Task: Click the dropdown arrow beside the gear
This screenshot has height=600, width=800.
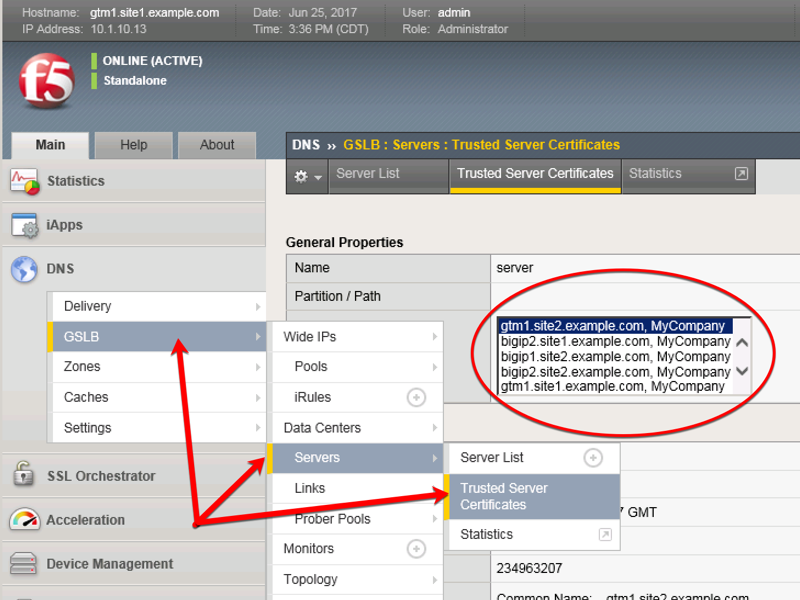Action: tap(318, 178)
